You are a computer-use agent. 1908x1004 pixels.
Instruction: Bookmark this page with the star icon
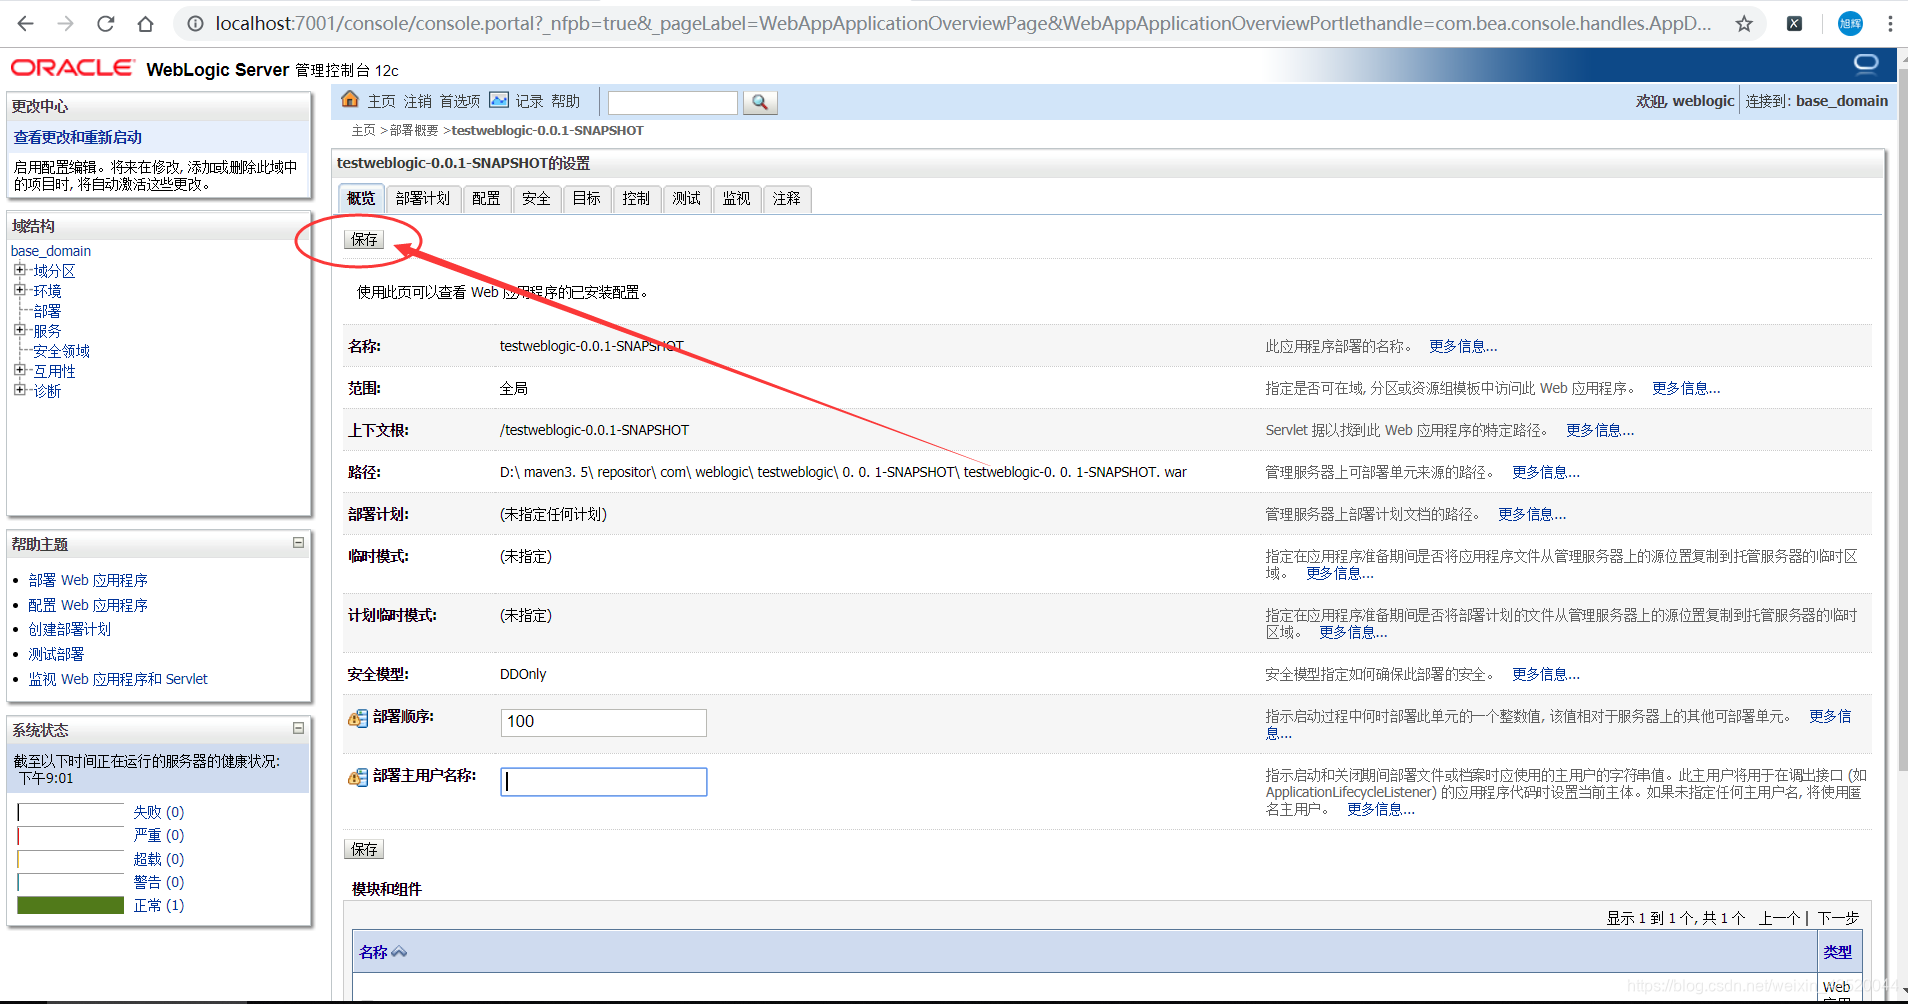pos(1744,23)
